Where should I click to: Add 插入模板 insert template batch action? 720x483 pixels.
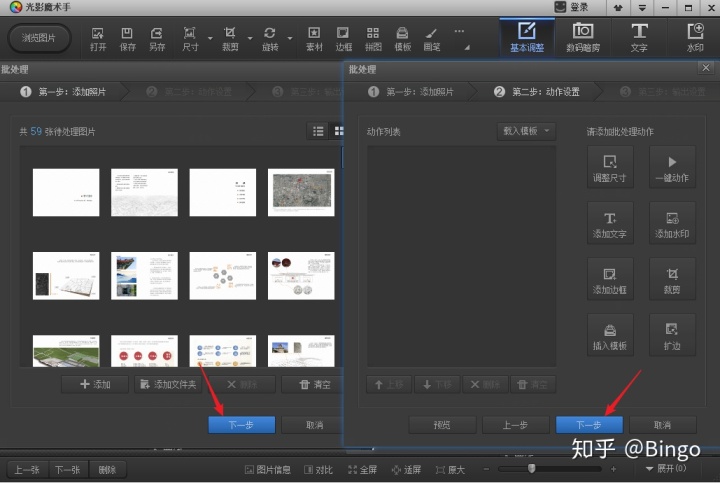(x=610, y=336)
